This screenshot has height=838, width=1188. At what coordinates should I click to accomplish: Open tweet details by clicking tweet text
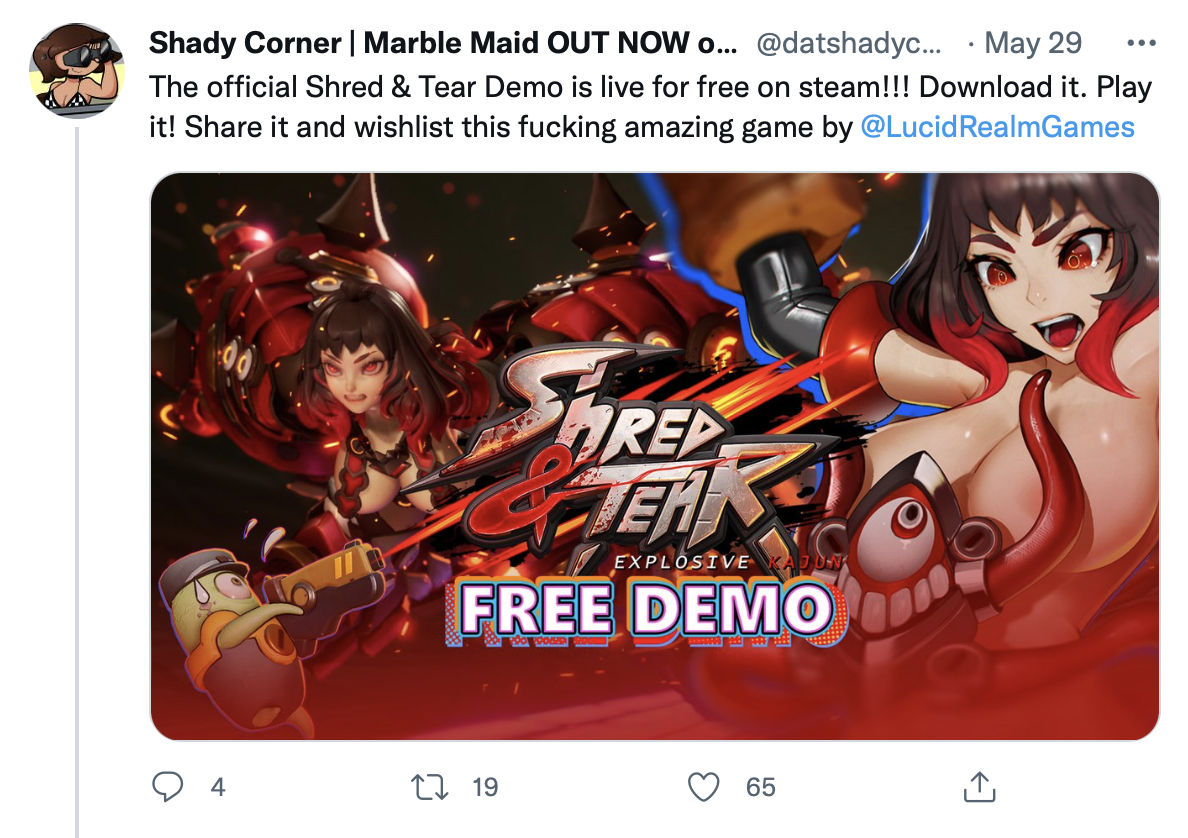click(x=650, y=107)
